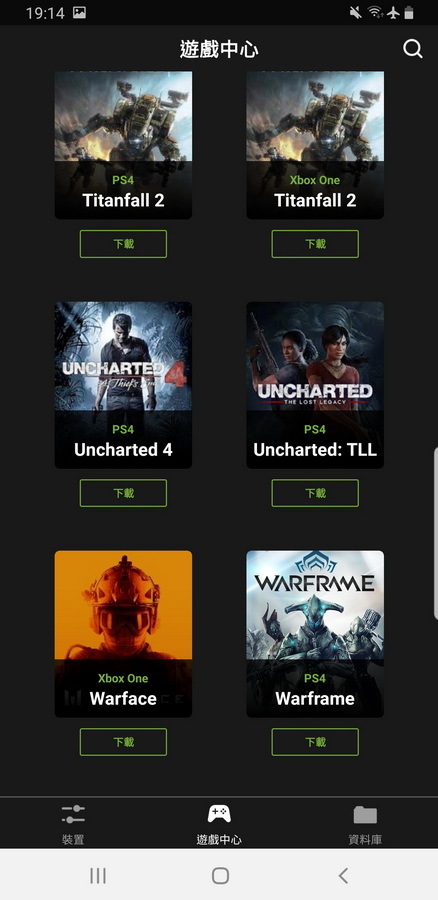
Task: Click 下載 under Uncharted 4
Action: click(x=123, y=493)
